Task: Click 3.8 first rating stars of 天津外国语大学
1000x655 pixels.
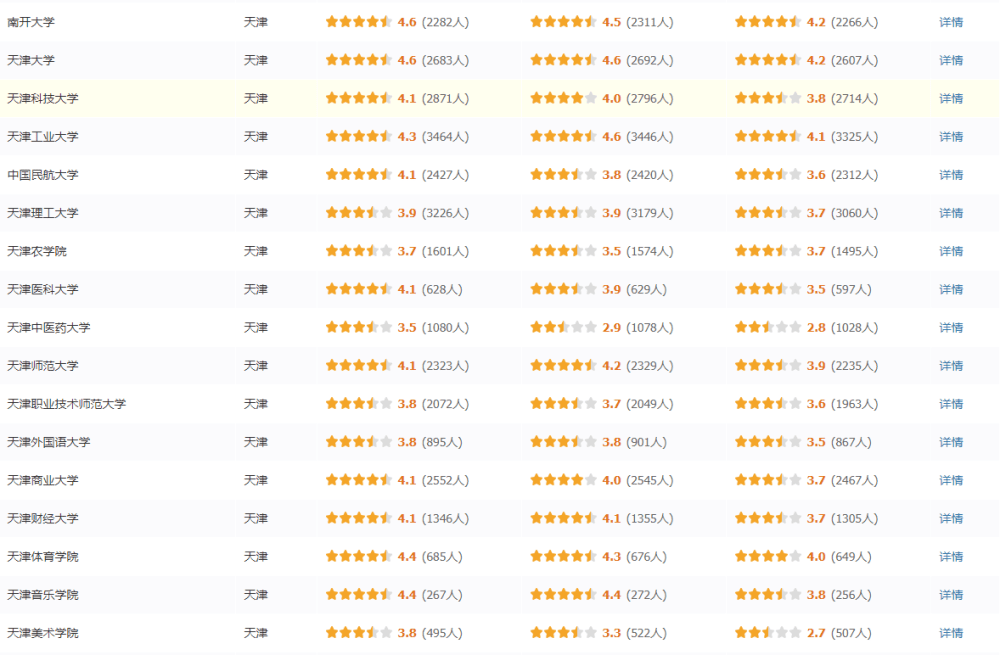Action: point(358,442)
